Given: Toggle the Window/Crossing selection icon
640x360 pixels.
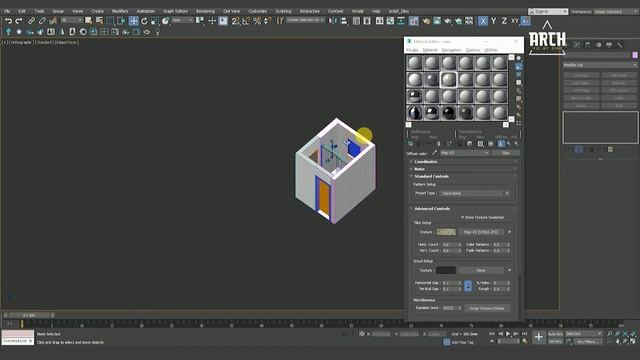Looking at the screenshot, I should coord(121,21).
